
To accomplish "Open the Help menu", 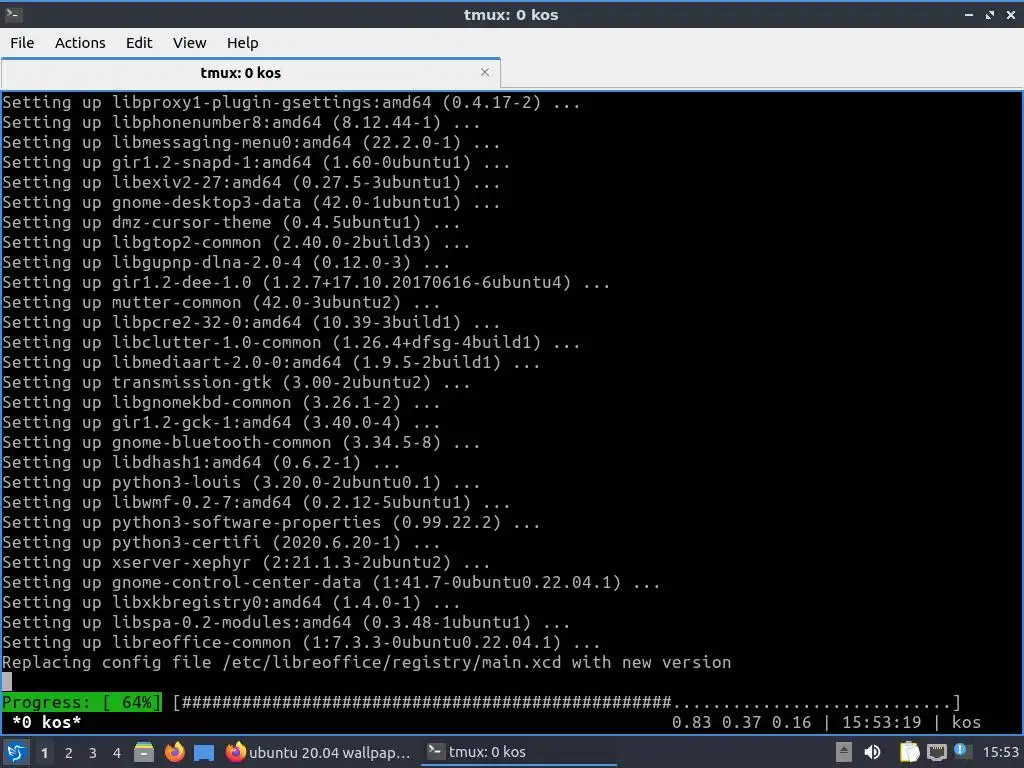I will click(242, 43).
